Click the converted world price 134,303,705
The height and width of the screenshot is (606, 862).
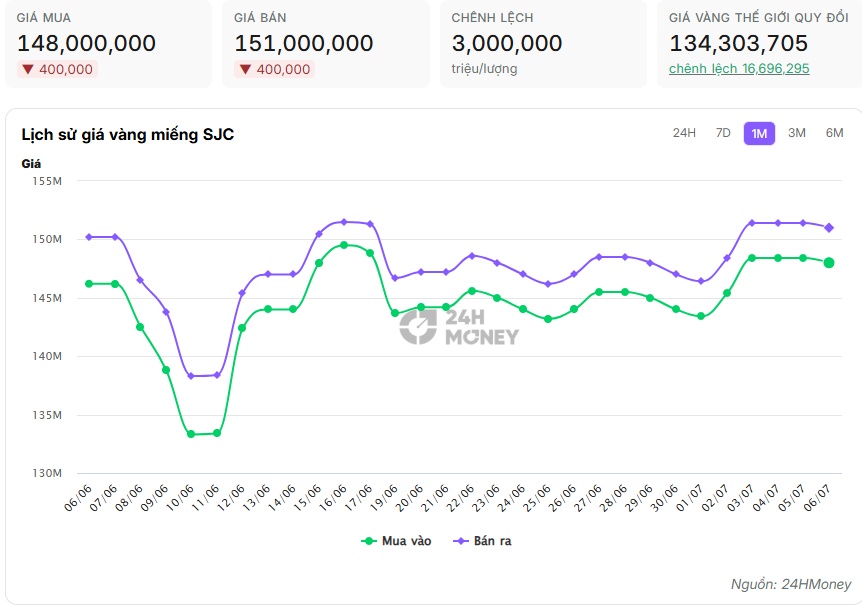[x=738, y=43]
